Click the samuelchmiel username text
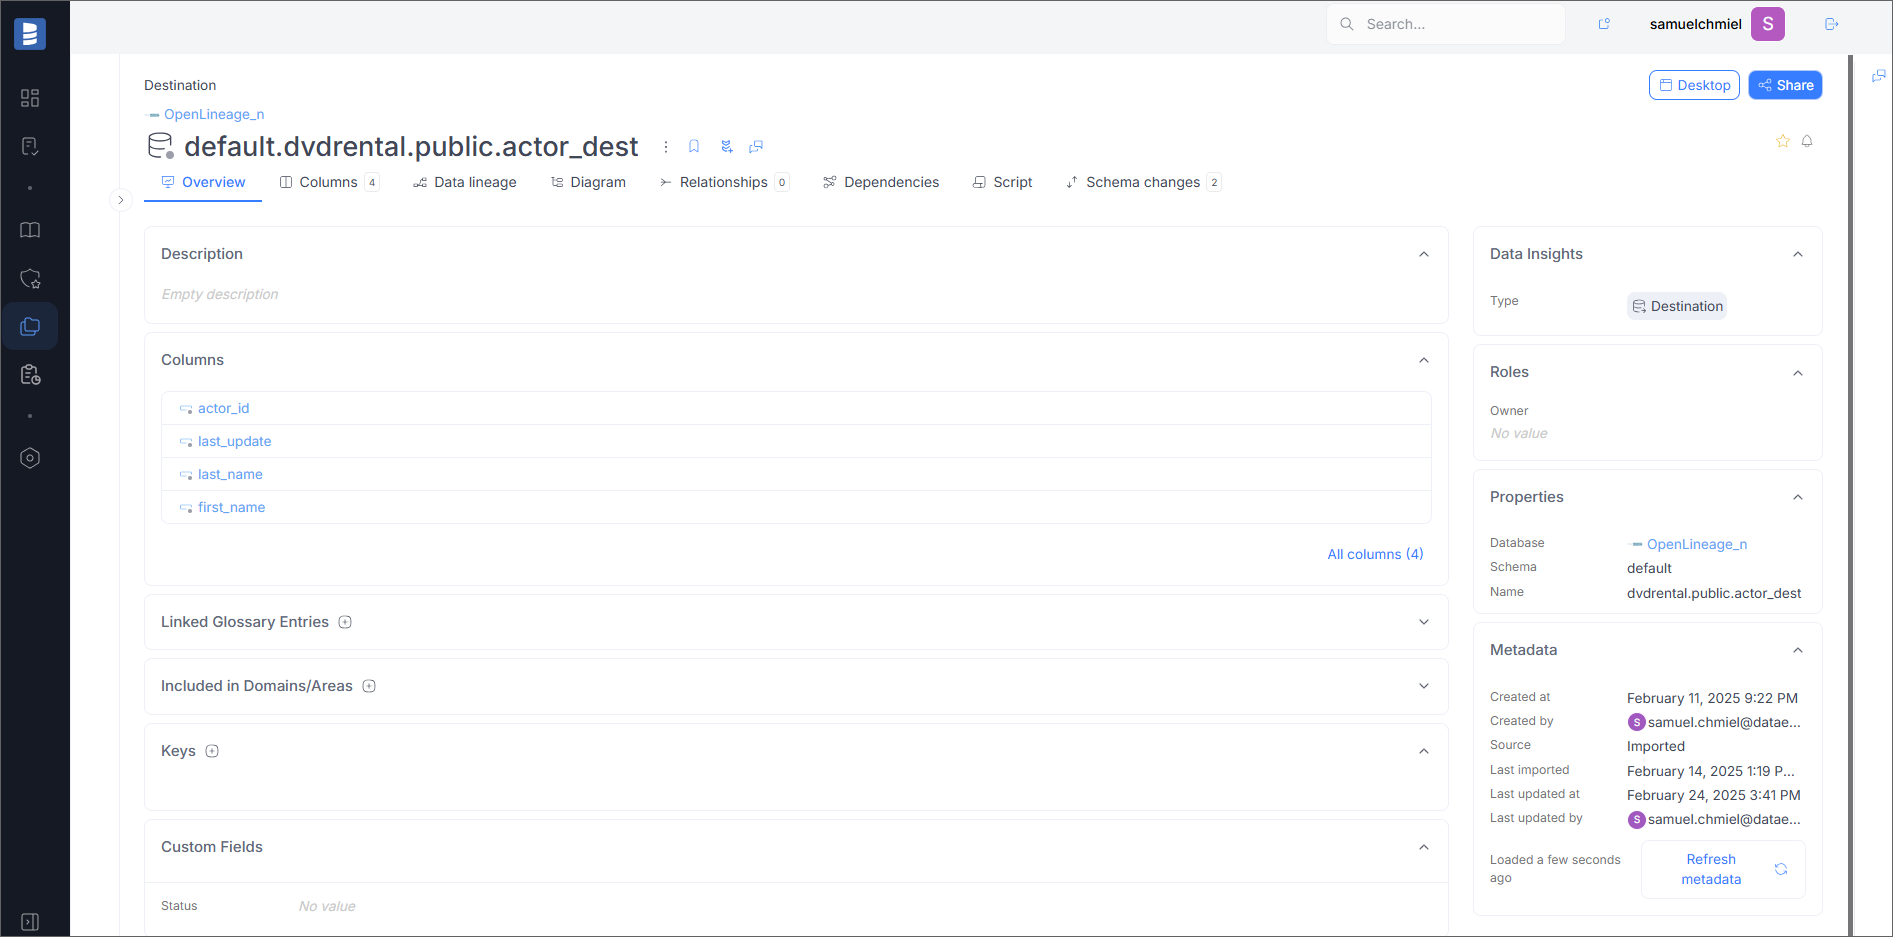The image size is (1893, 937). [1695, 24]
